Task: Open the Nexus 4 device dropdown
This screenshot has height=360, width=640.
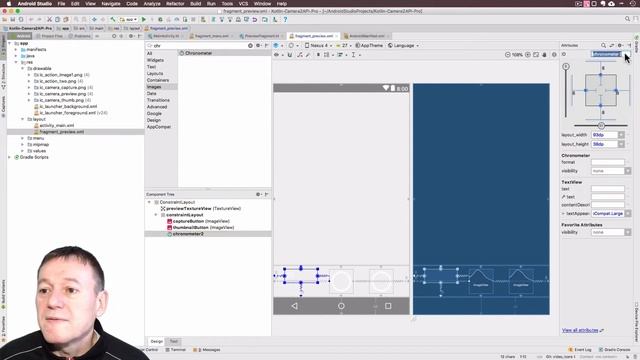Action: tap(318, 45)
